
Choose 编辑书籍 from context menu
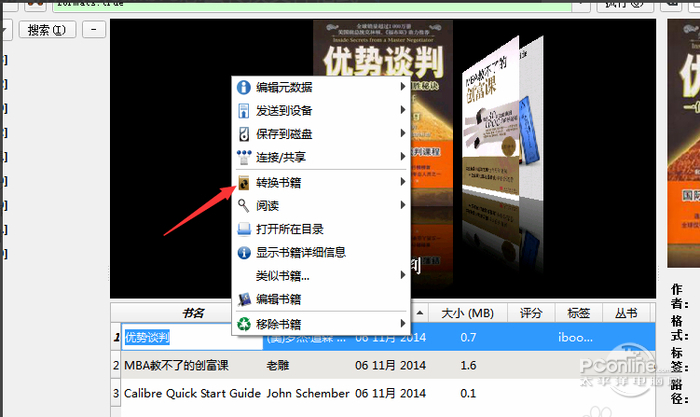pos(321,299)
